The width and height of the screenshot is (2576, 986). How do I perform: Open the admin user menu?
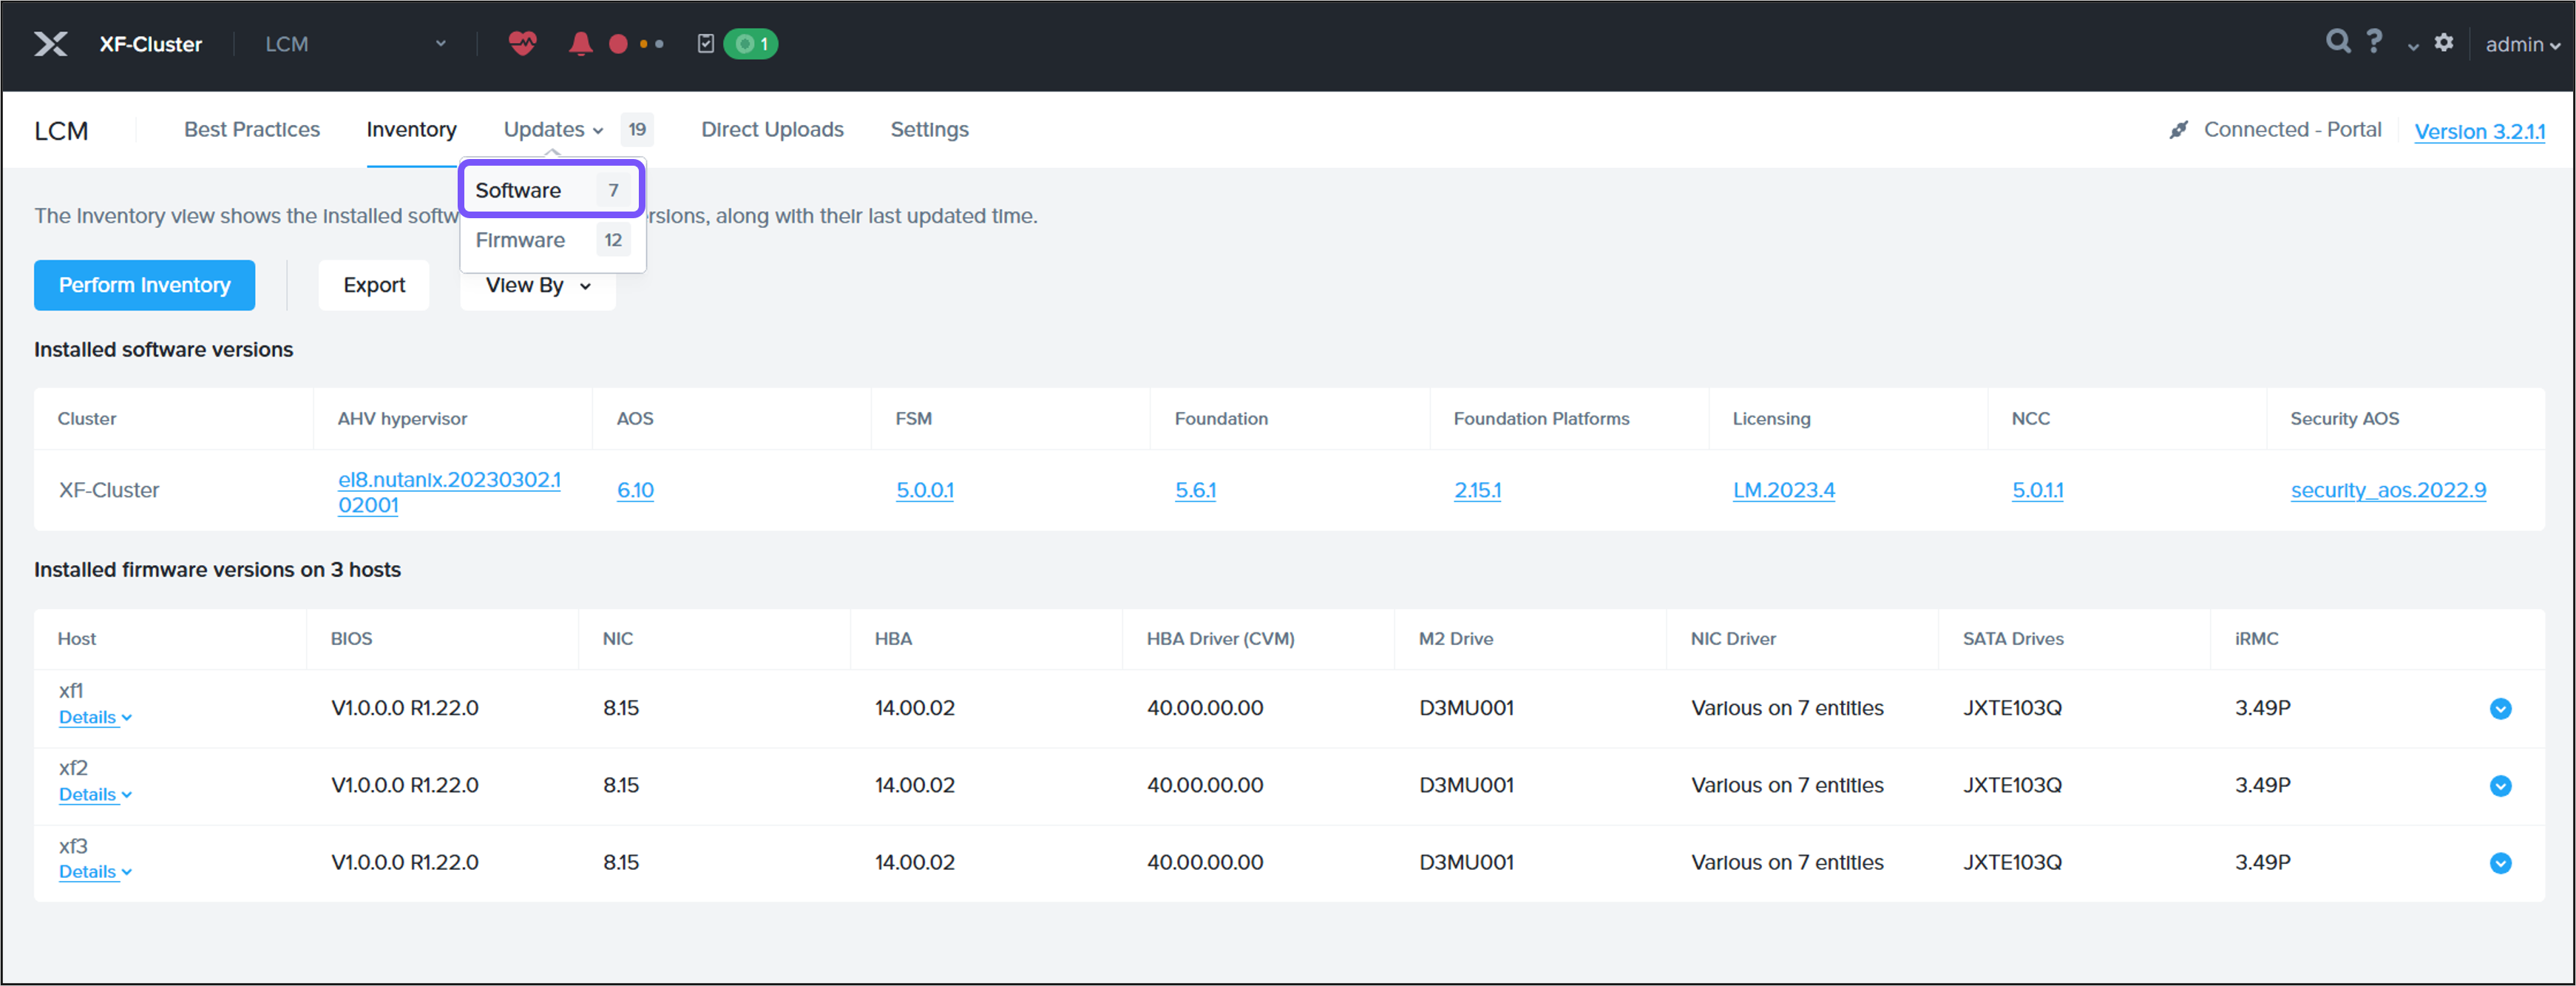point(2522,45)
